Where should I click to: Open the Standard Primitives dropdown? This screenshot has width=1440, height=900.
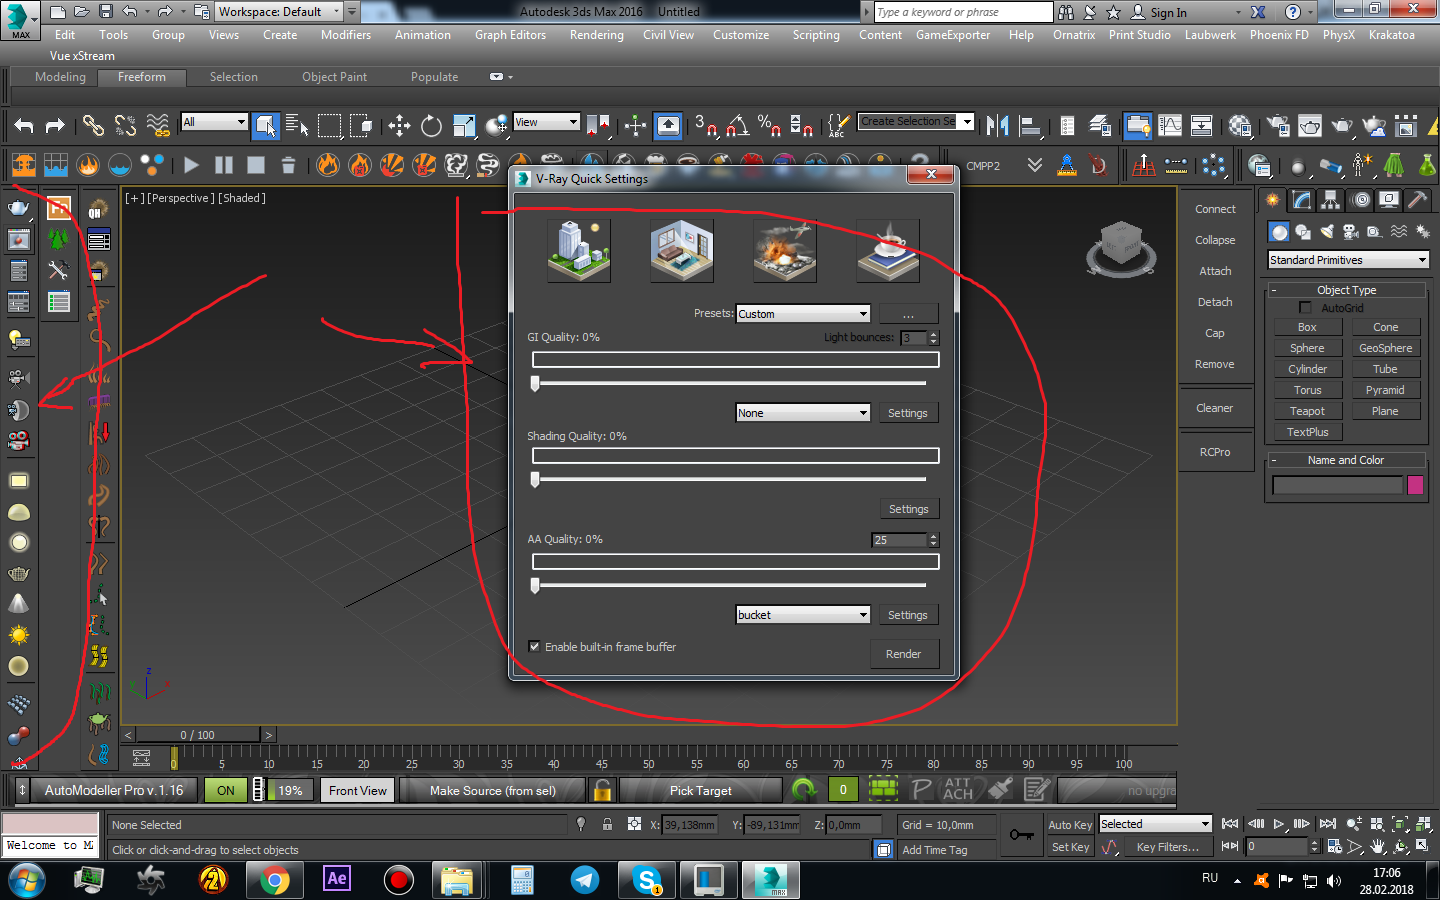(x=1348, y=260)
